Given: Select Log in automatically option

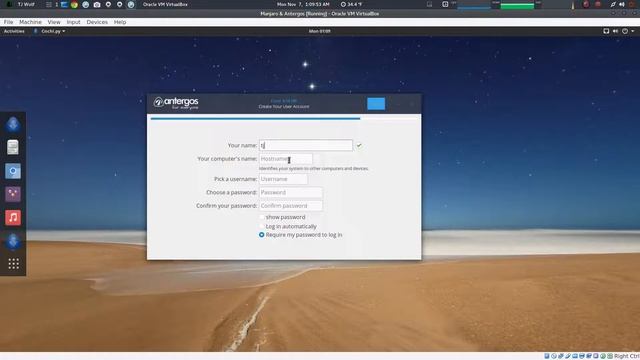Looking at the screenshot, I should tap(262, 226).
